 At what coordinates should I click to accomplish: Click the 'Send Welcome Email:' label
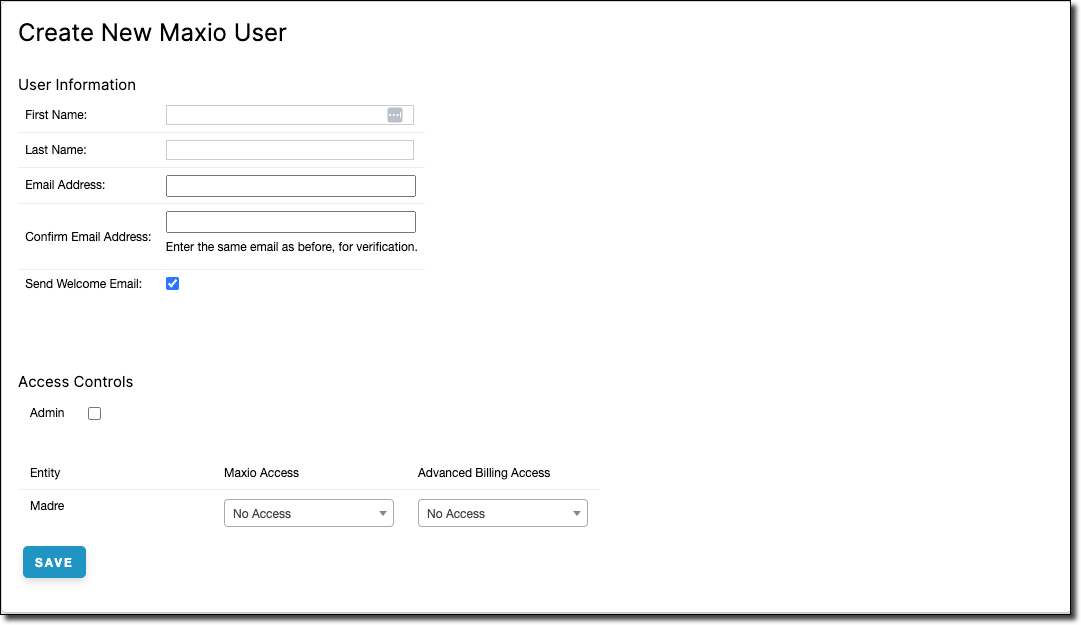pyautogui.click(x=83, y=284)
